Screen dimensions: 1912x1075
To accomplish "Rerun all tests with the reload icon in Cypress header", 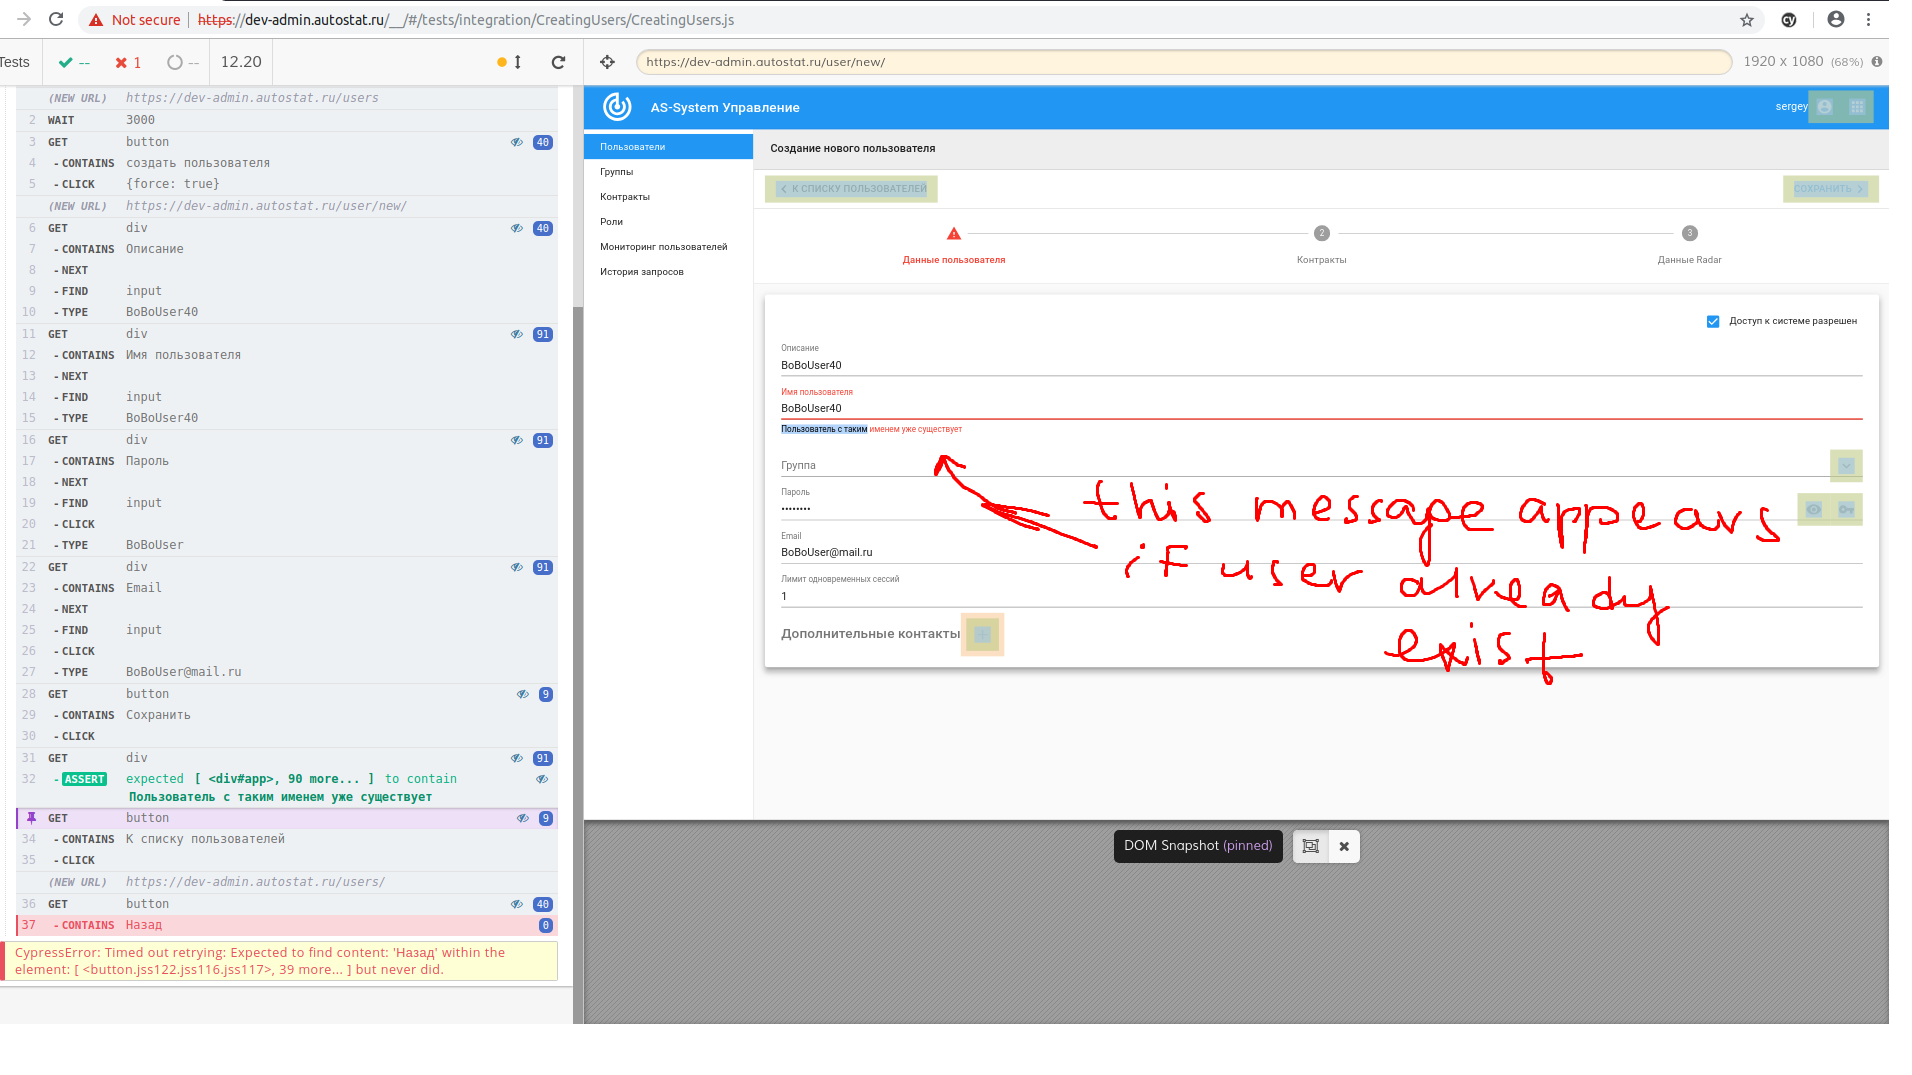I will click(x=559, y=62).
